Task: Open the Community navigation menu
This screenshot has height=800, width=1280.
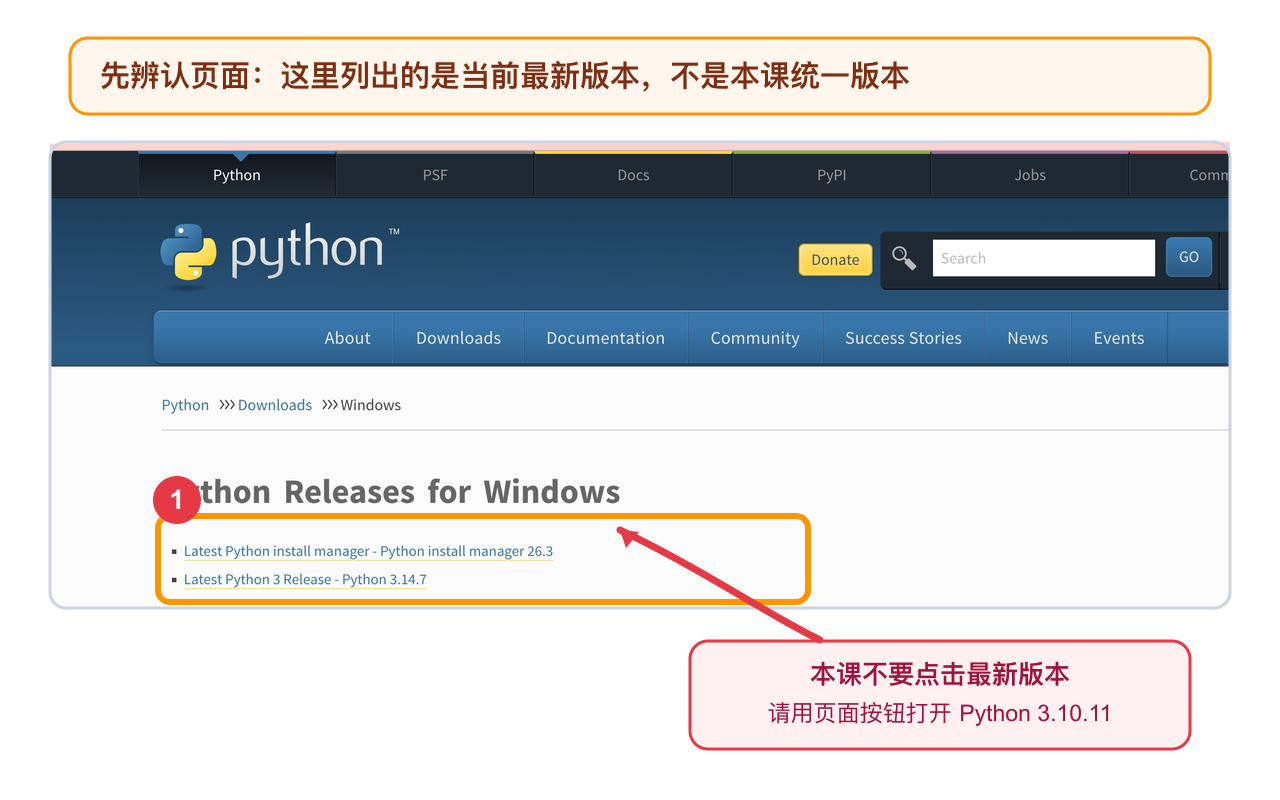Action: click(755, 338)
